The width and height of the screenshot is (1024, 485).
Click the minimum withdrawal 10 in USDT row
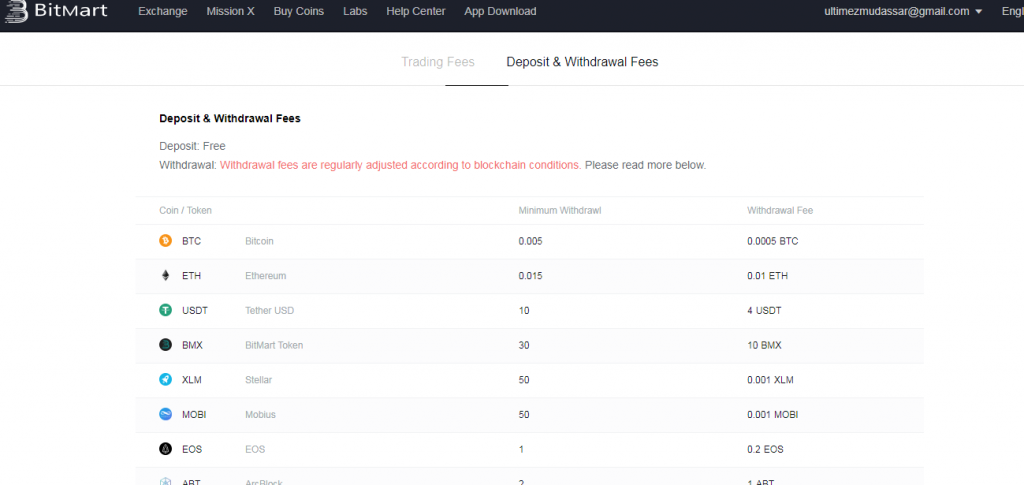click(x=524, y=310)
